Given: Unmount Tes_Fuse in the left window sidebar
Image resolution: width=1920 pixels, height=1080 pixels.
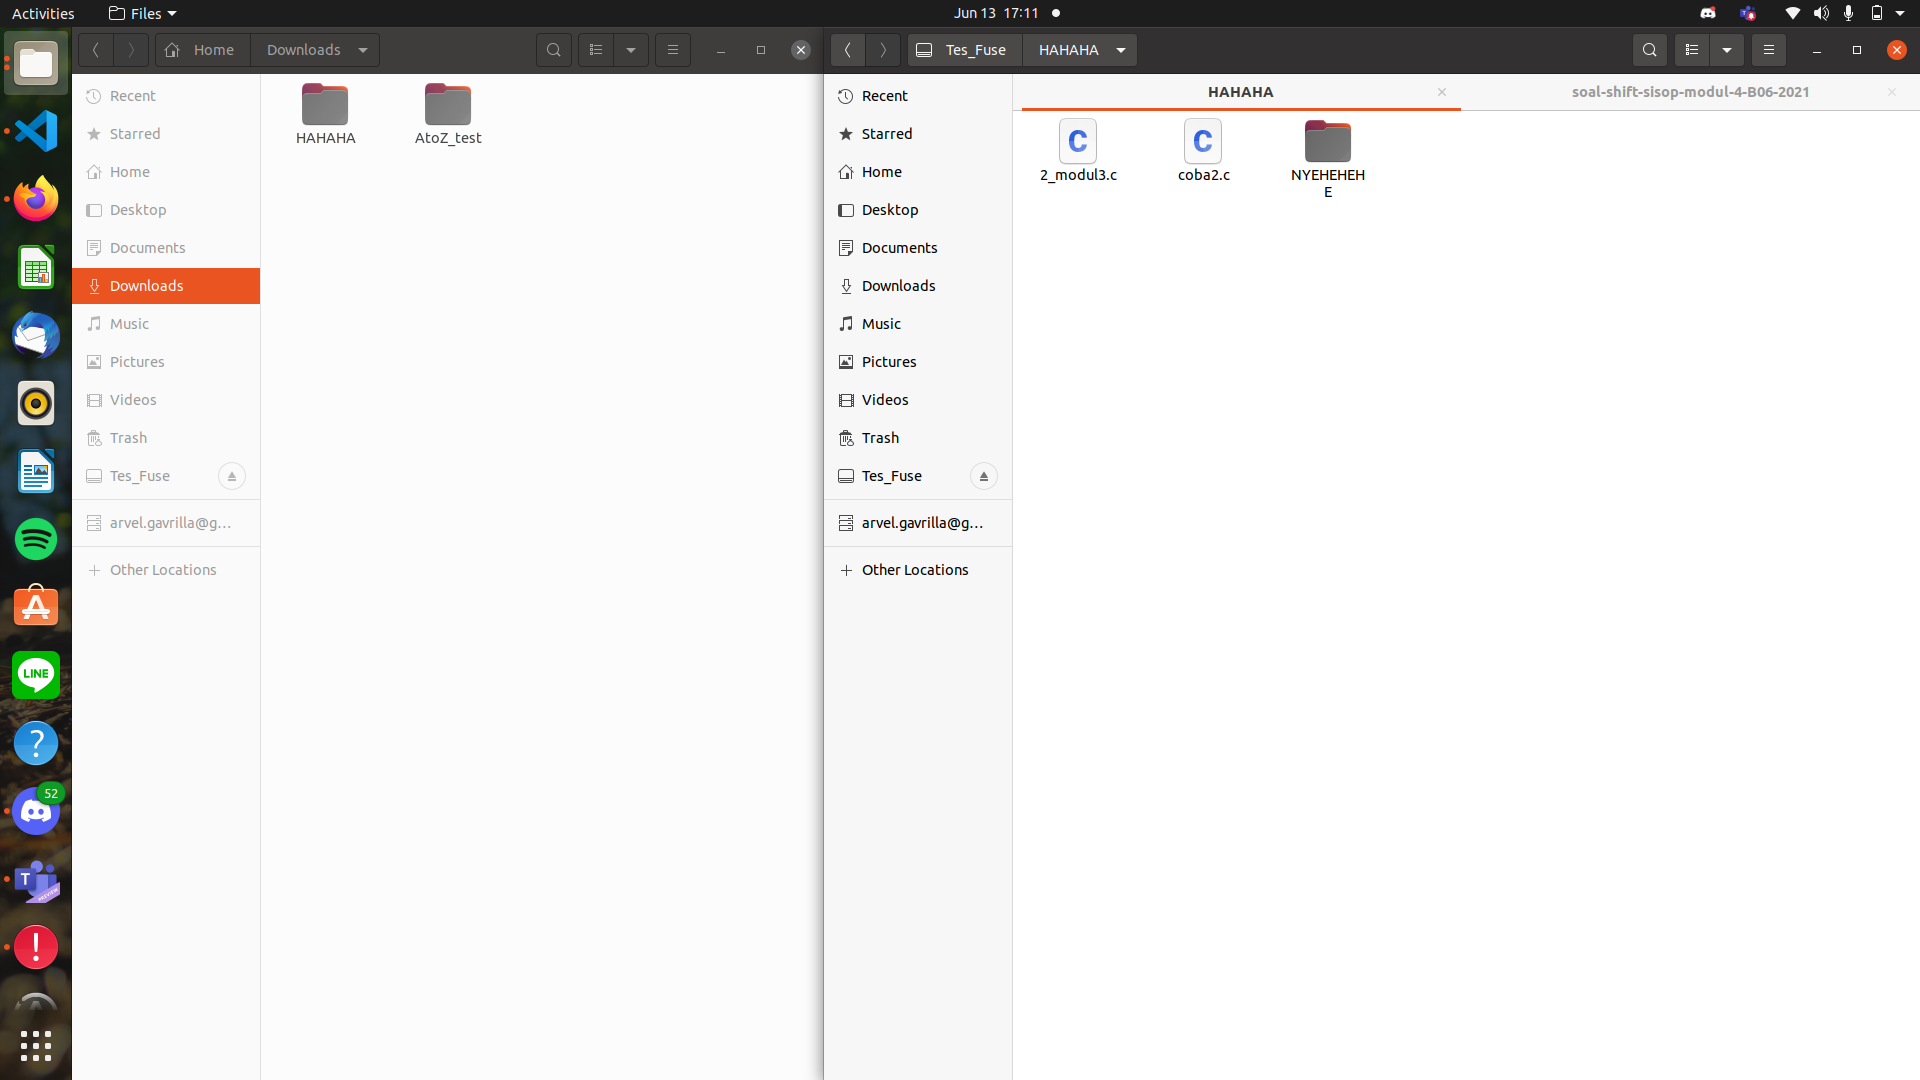Looking at the screenshot, I should pyautogui.click(x=231, y=476).
